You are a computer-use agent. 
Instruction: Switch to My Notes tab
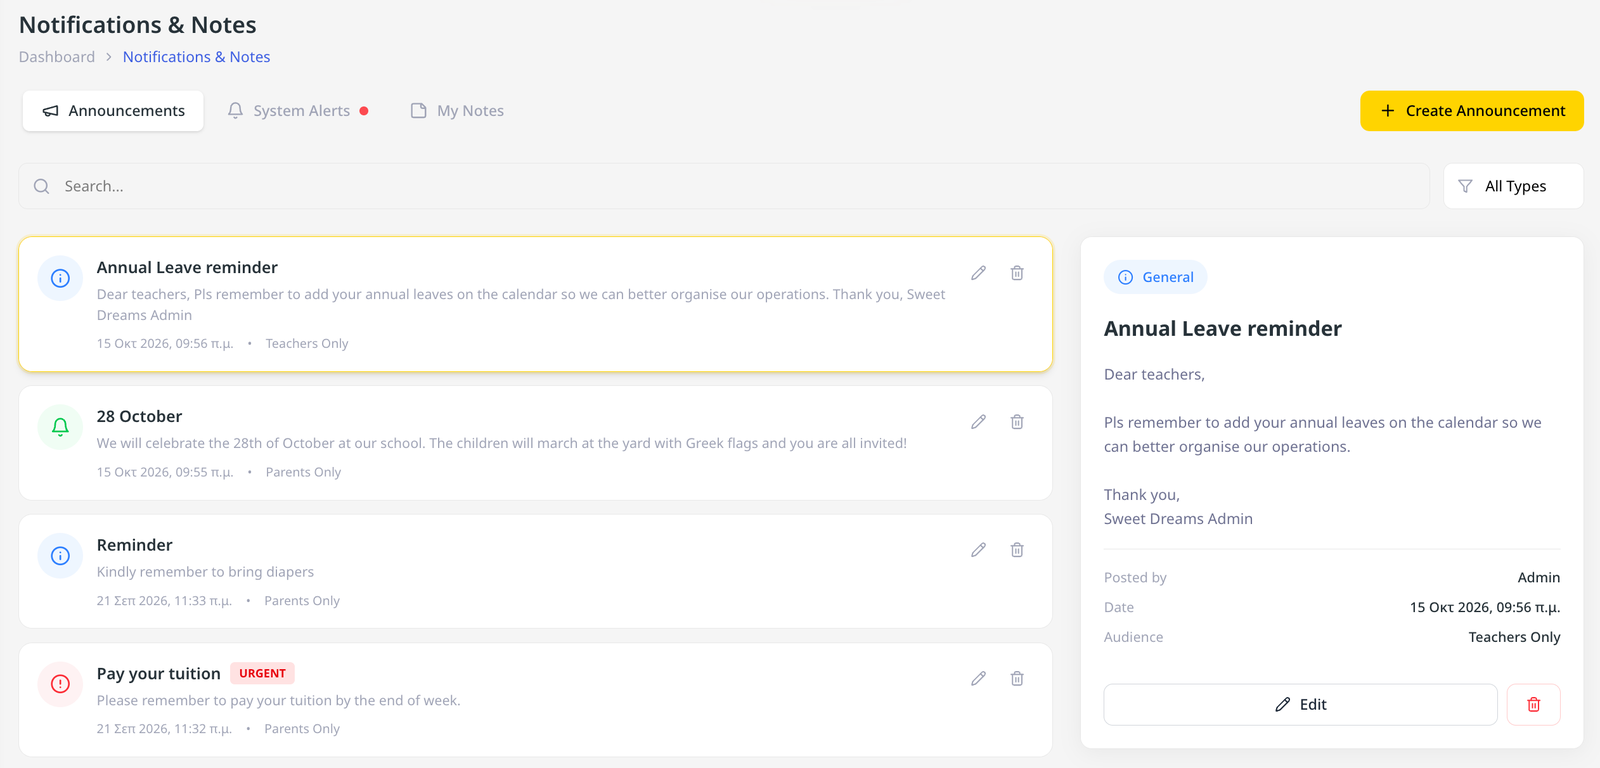[457, 111]
